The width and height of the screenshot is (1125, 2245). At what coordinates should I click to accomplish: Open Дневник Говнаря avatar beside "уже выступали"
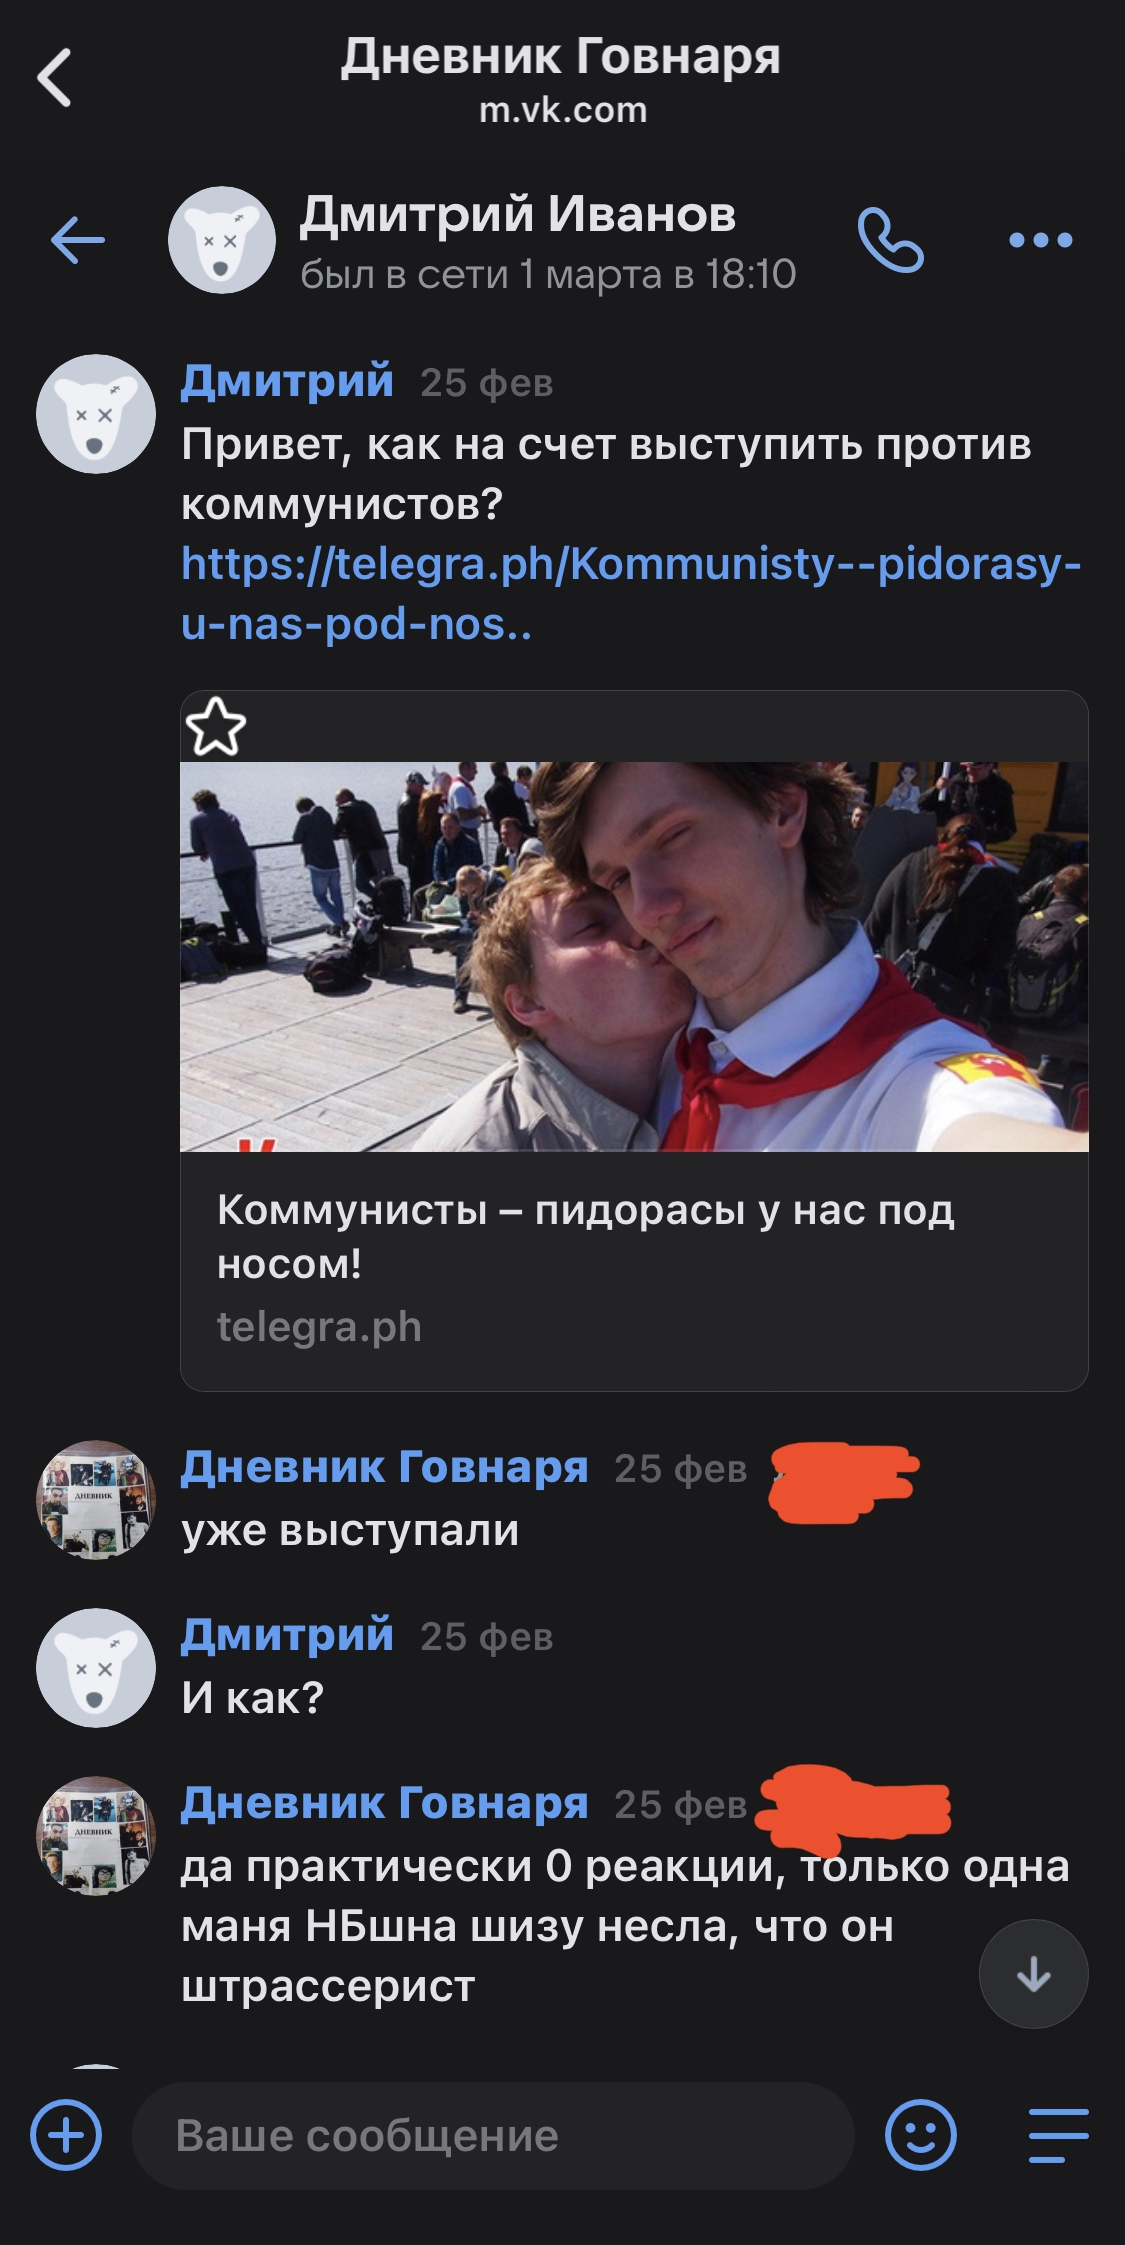pos(96,1500)
